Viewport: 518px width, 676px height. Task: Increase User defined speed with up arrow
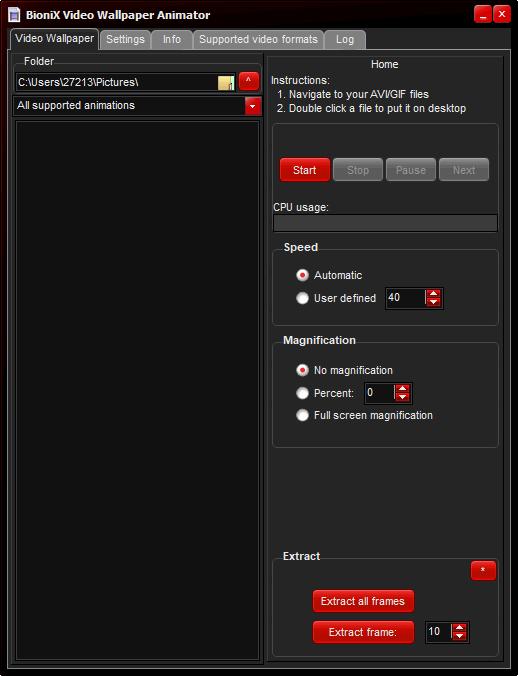(433, 294)
